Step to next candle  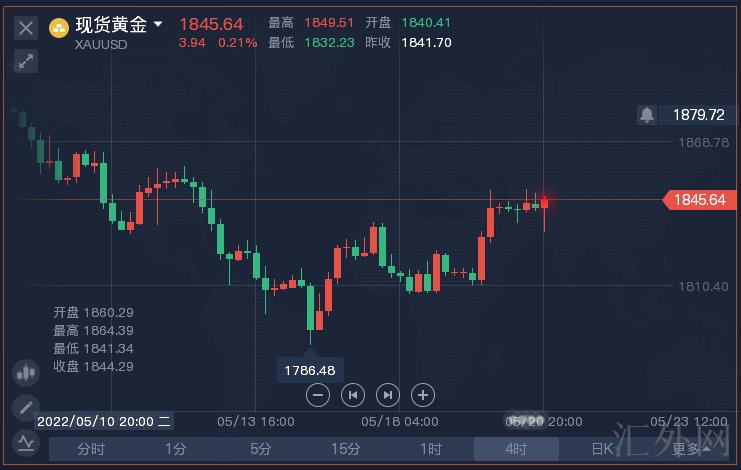[x=388, y=394]
